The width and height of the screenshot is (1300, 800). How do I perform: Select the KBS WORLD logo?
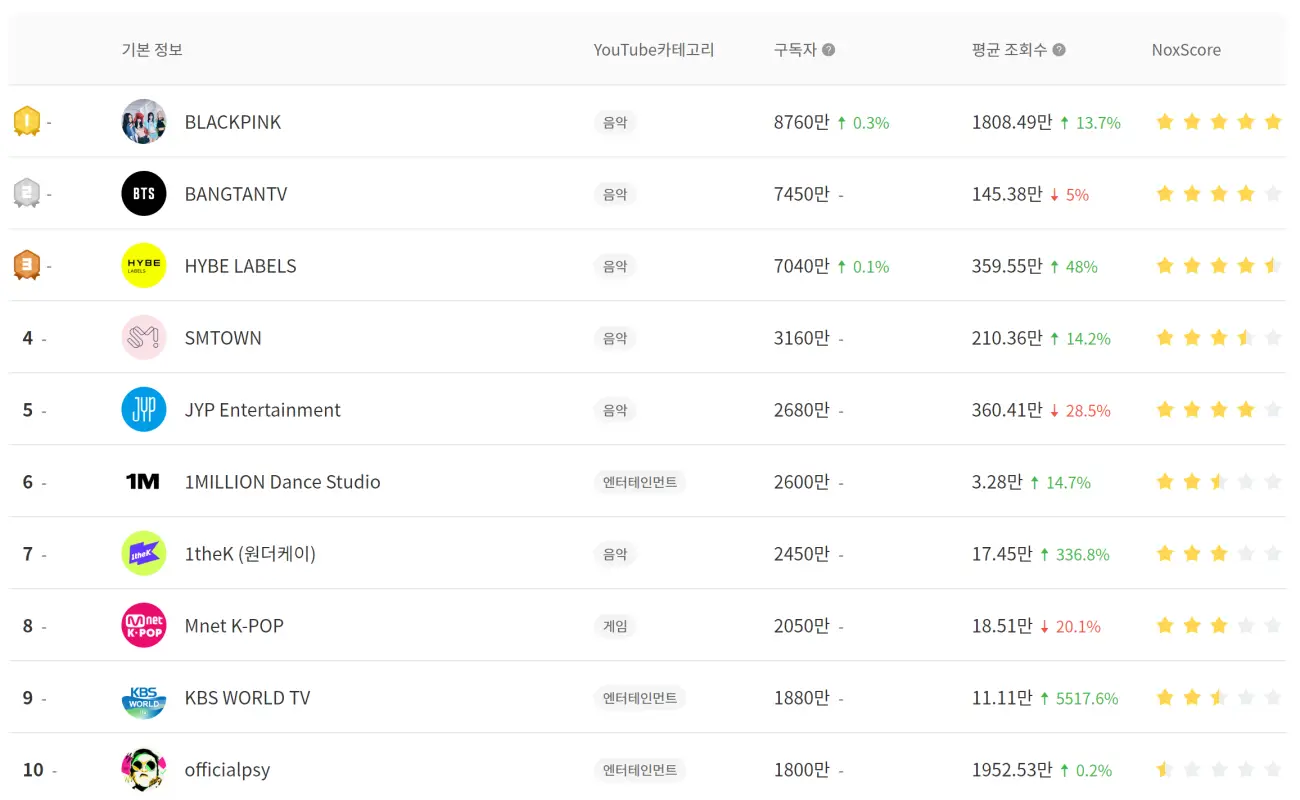pos(144,698)
